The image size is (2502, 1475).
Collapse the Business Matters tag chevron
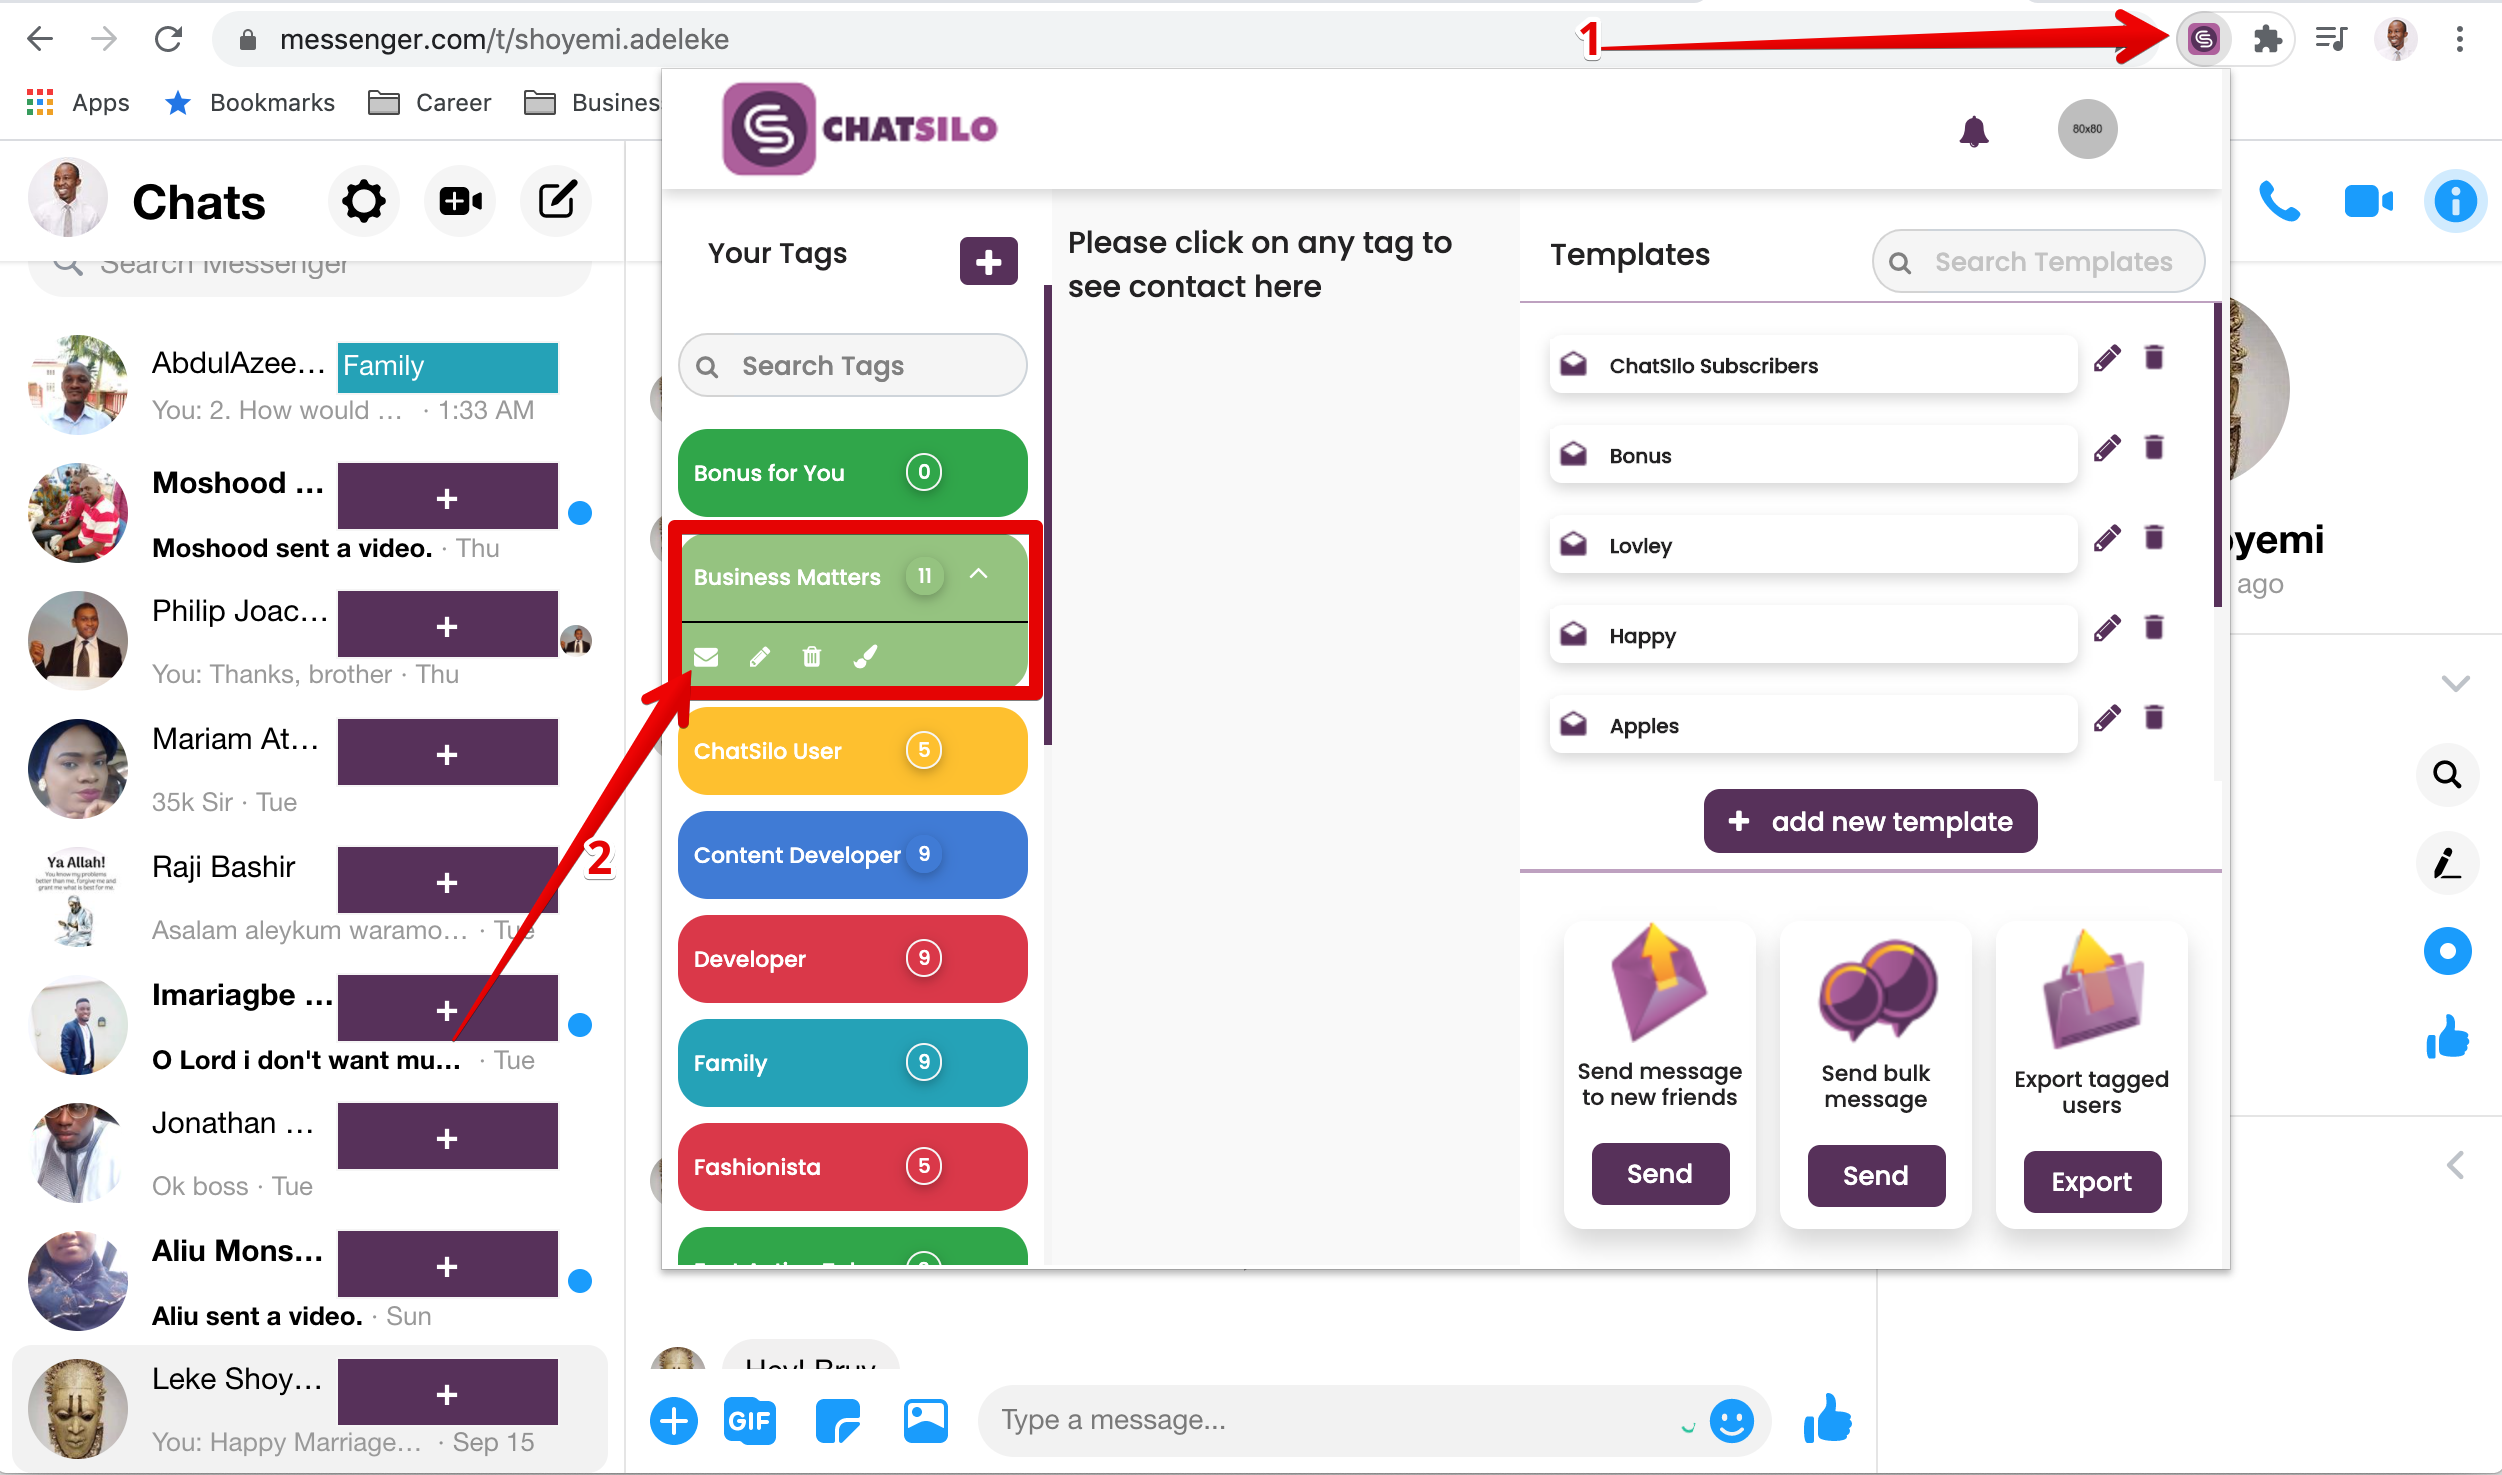point(979,574)
